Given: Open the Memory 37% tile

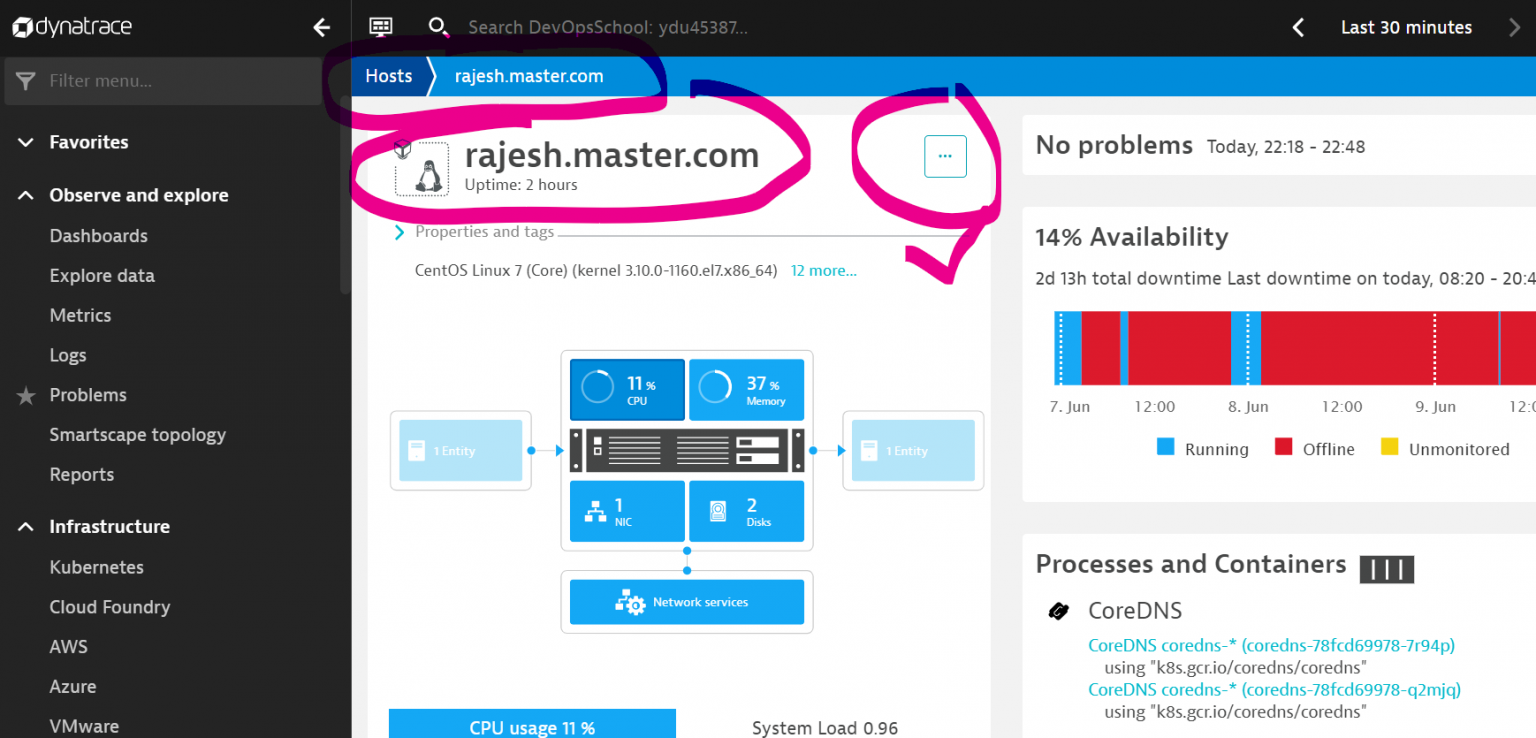Looking at the screenshot, I should (746, 389).
